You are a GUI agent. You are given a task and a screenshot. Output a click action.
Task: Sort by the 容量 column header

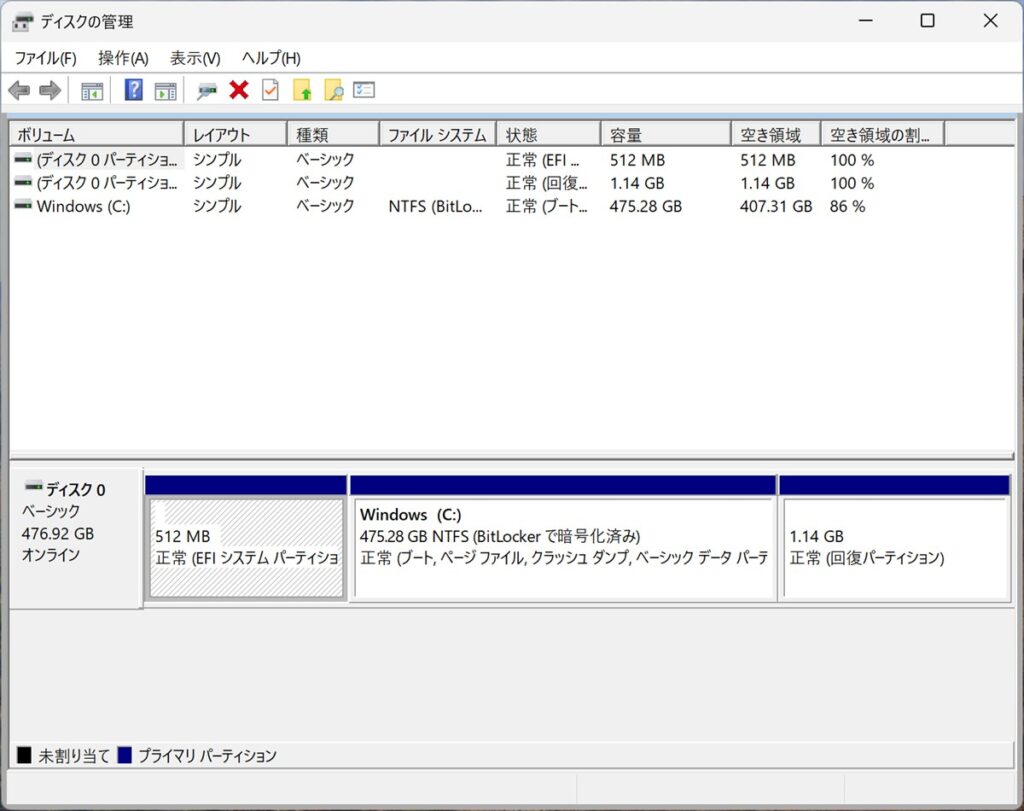[665, 135]
